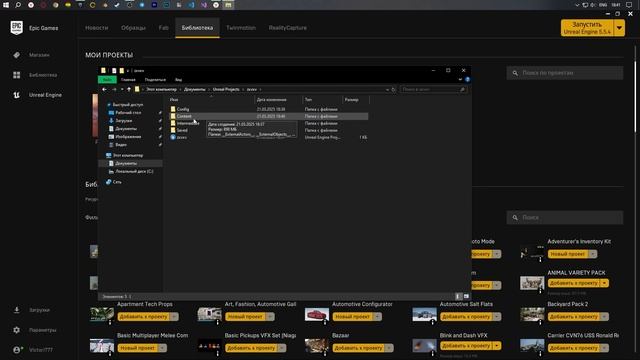Switch to the Образцы tab
This screenshot has width=640, height=360.
pos(133,28)
